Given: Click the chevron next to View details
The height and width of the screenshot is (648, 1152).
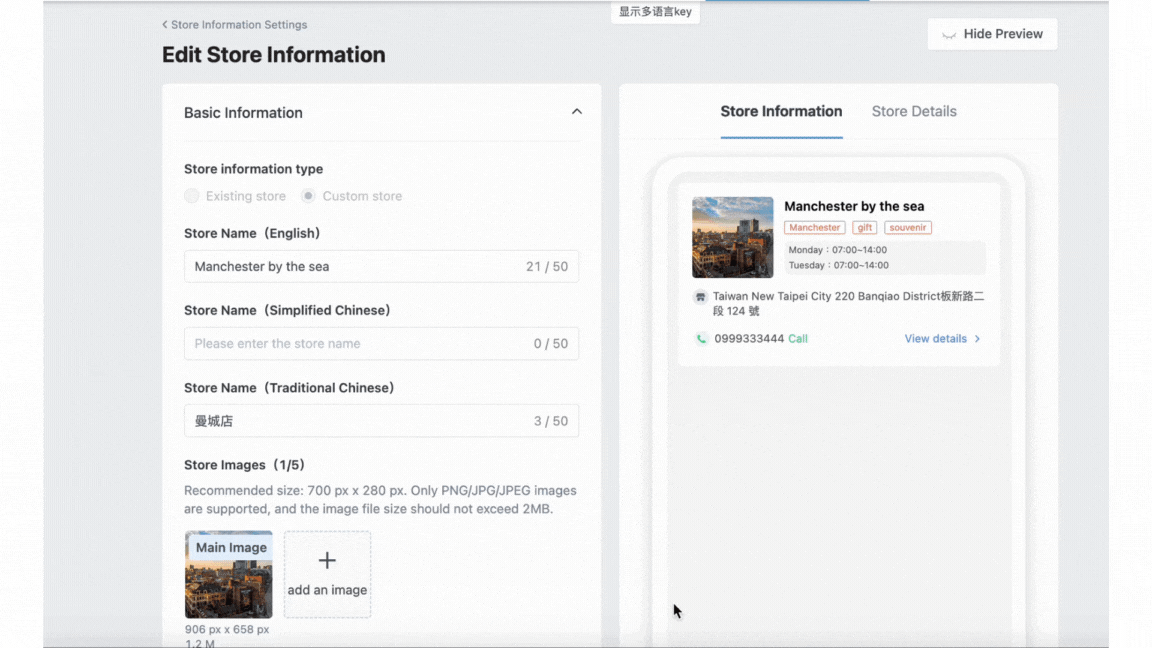Looking at the screenshot, I should pyautogui.click(x=977, y=339).
